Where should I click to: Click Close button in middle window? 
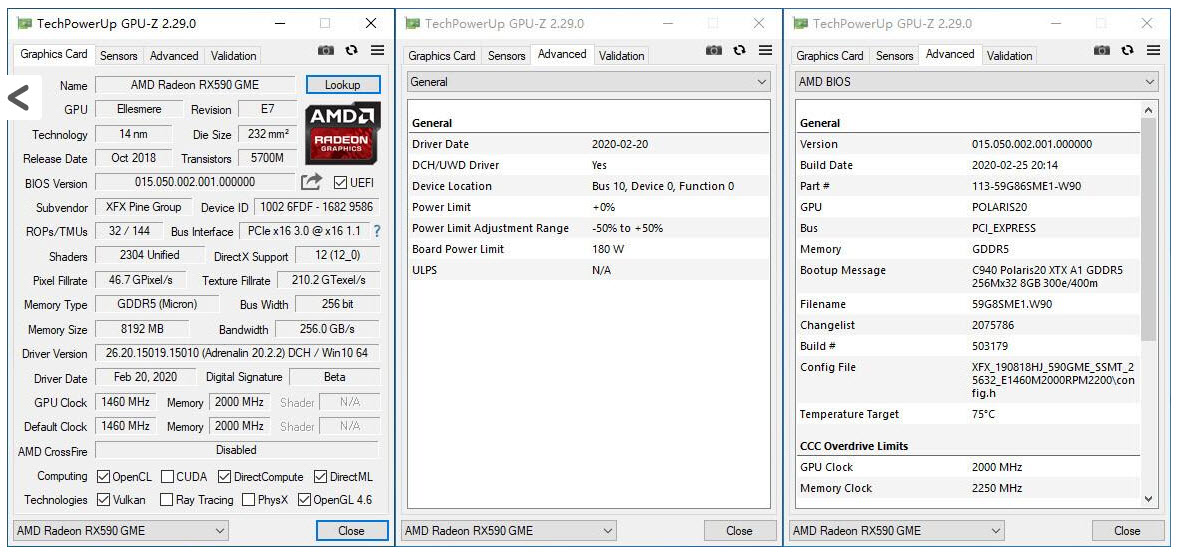tap(739, 530)
